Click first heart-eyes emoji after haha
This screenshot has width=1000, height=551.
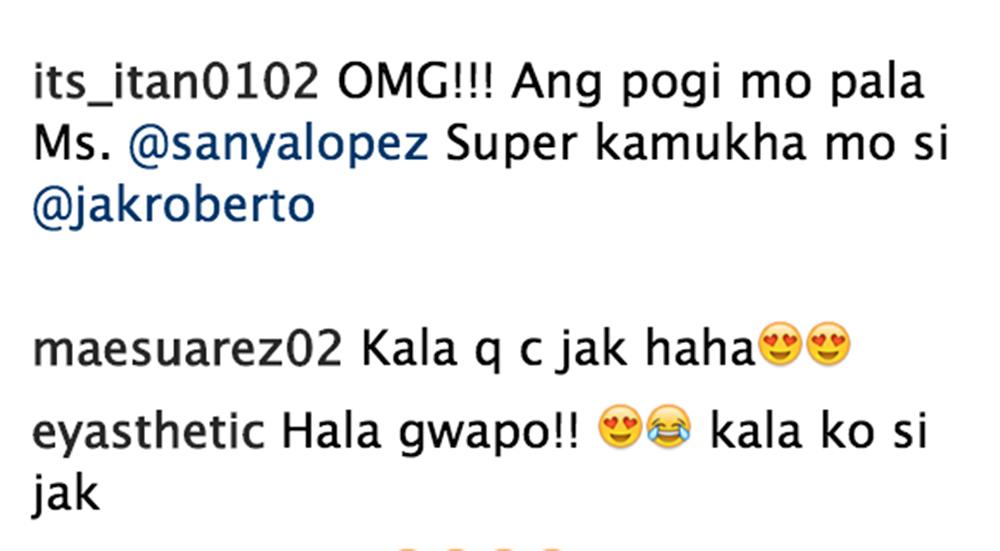pos(781,344)
